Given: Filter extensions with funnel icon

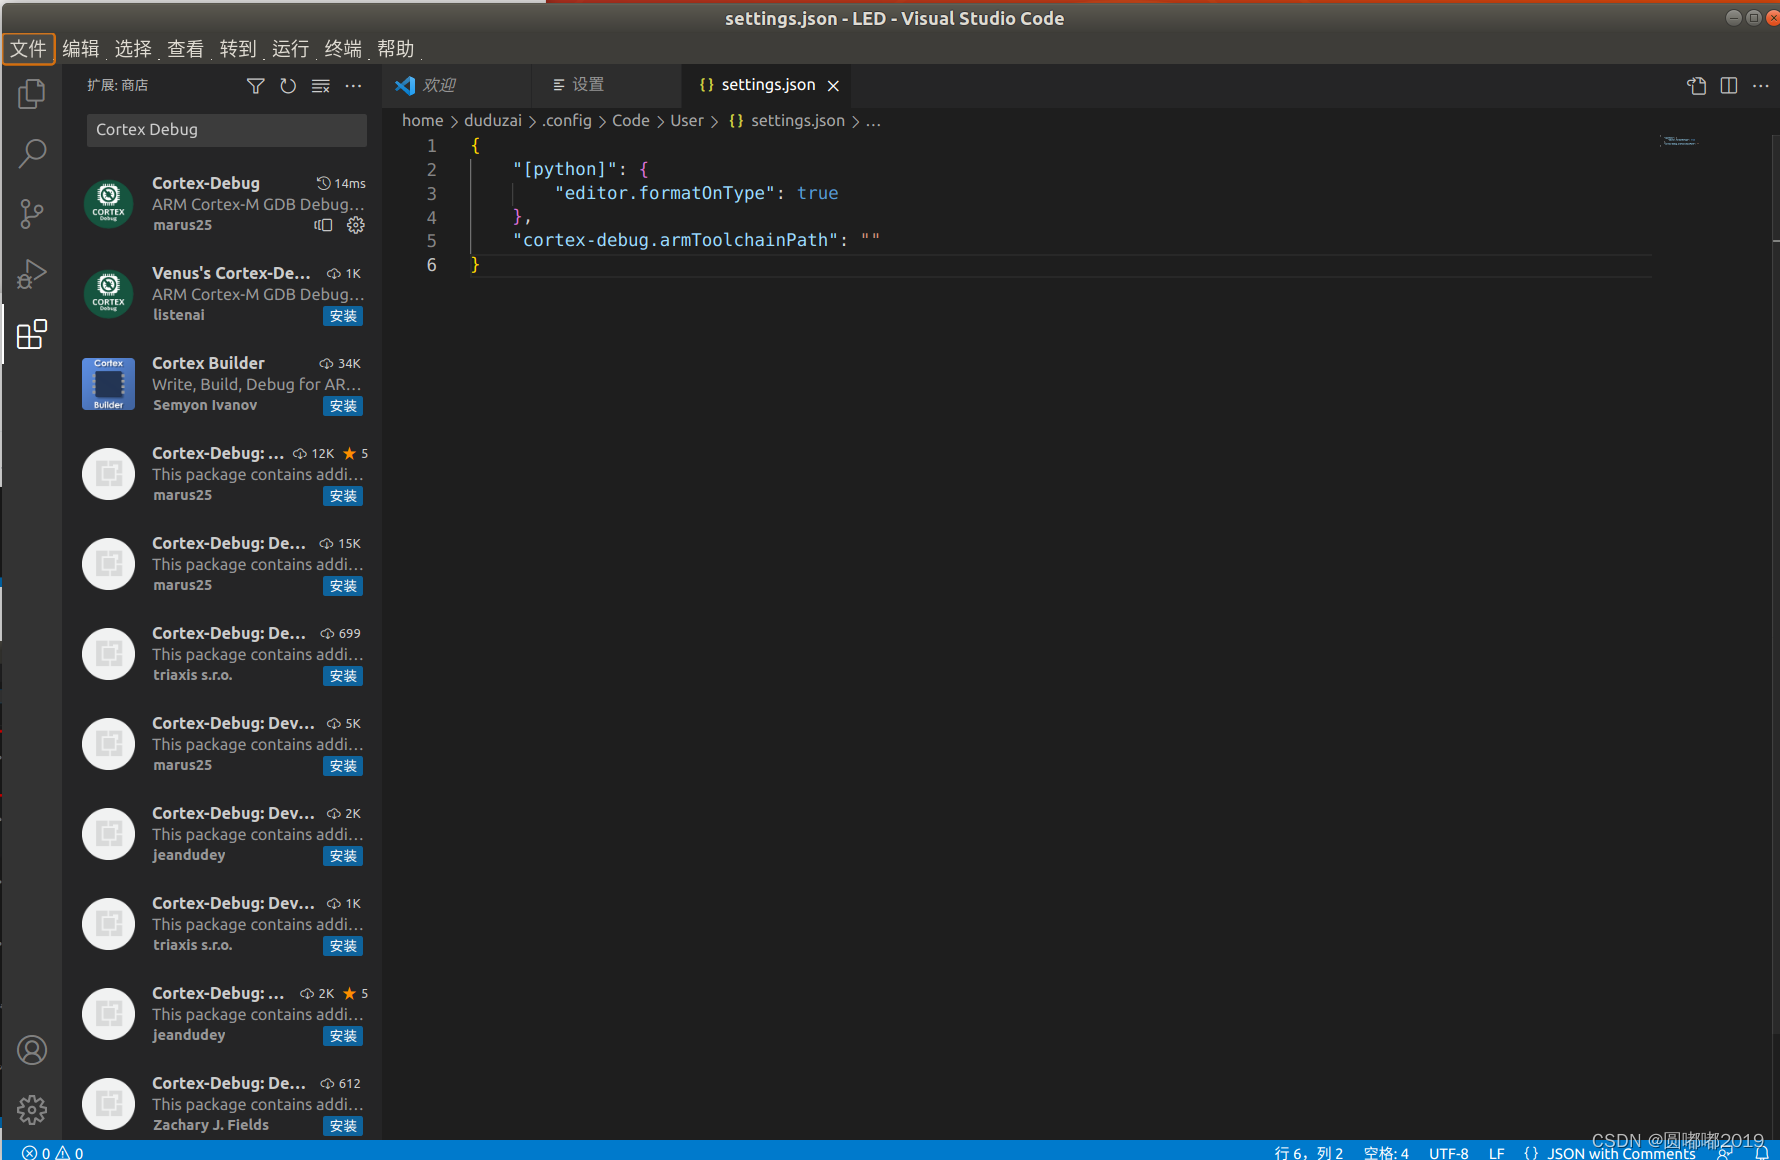Looking at the screenshot, I should (x=256, y=86).
